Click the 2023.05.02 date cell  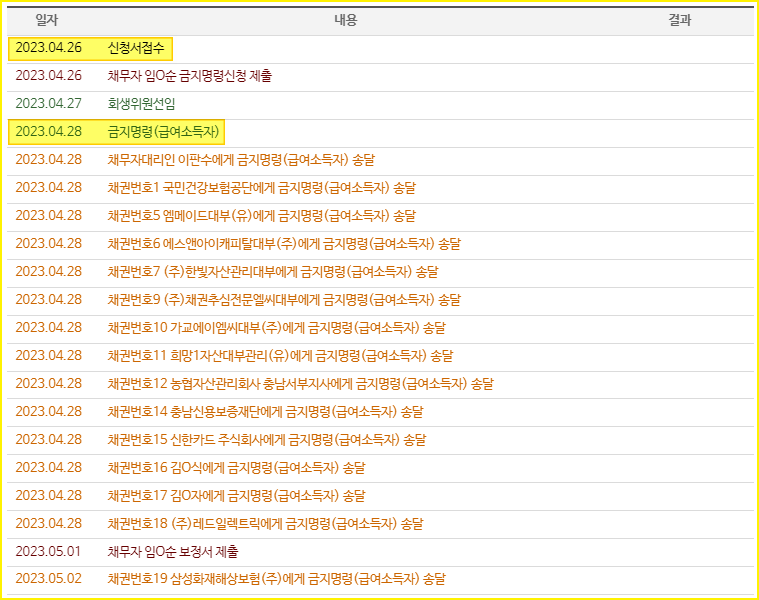point(48,579)
